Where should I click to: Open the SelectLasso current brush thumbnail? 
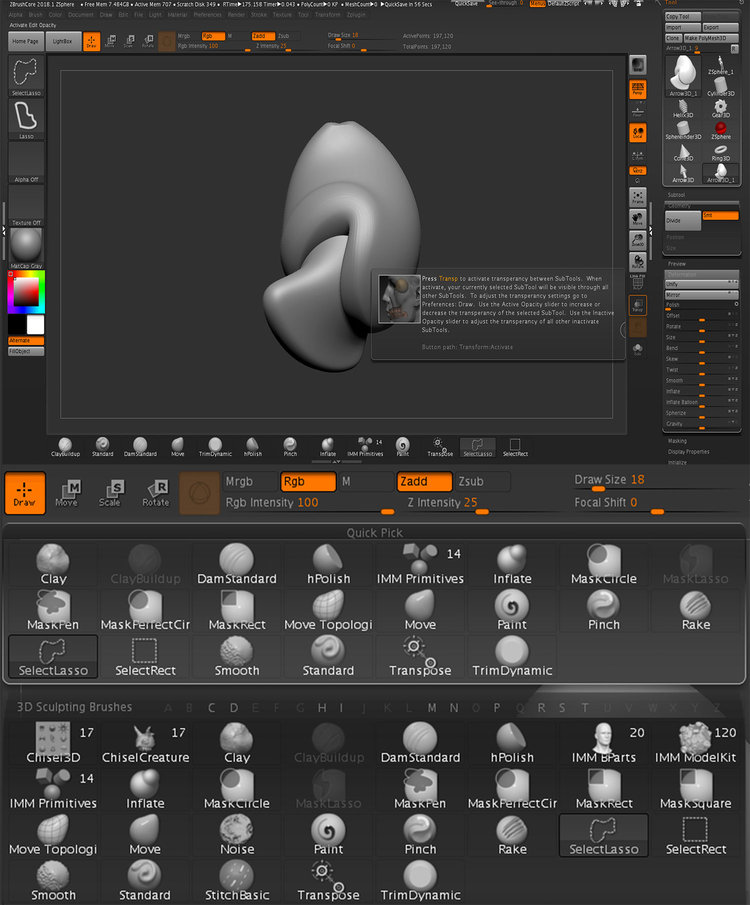tap(26, 76)
